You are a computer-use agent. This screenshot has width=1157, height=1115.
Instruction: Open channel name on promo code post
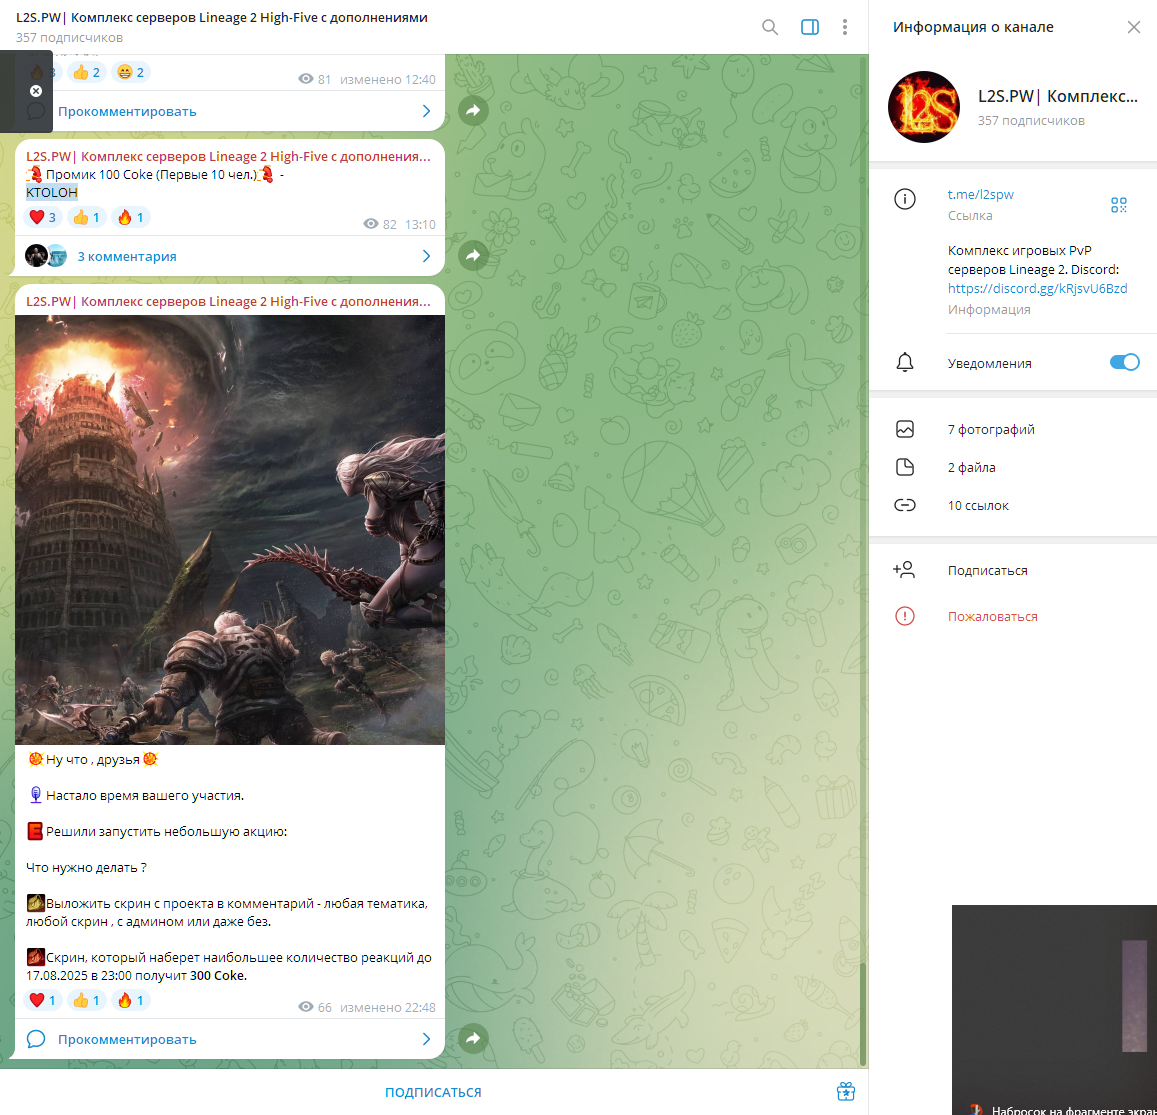point(228,156)
